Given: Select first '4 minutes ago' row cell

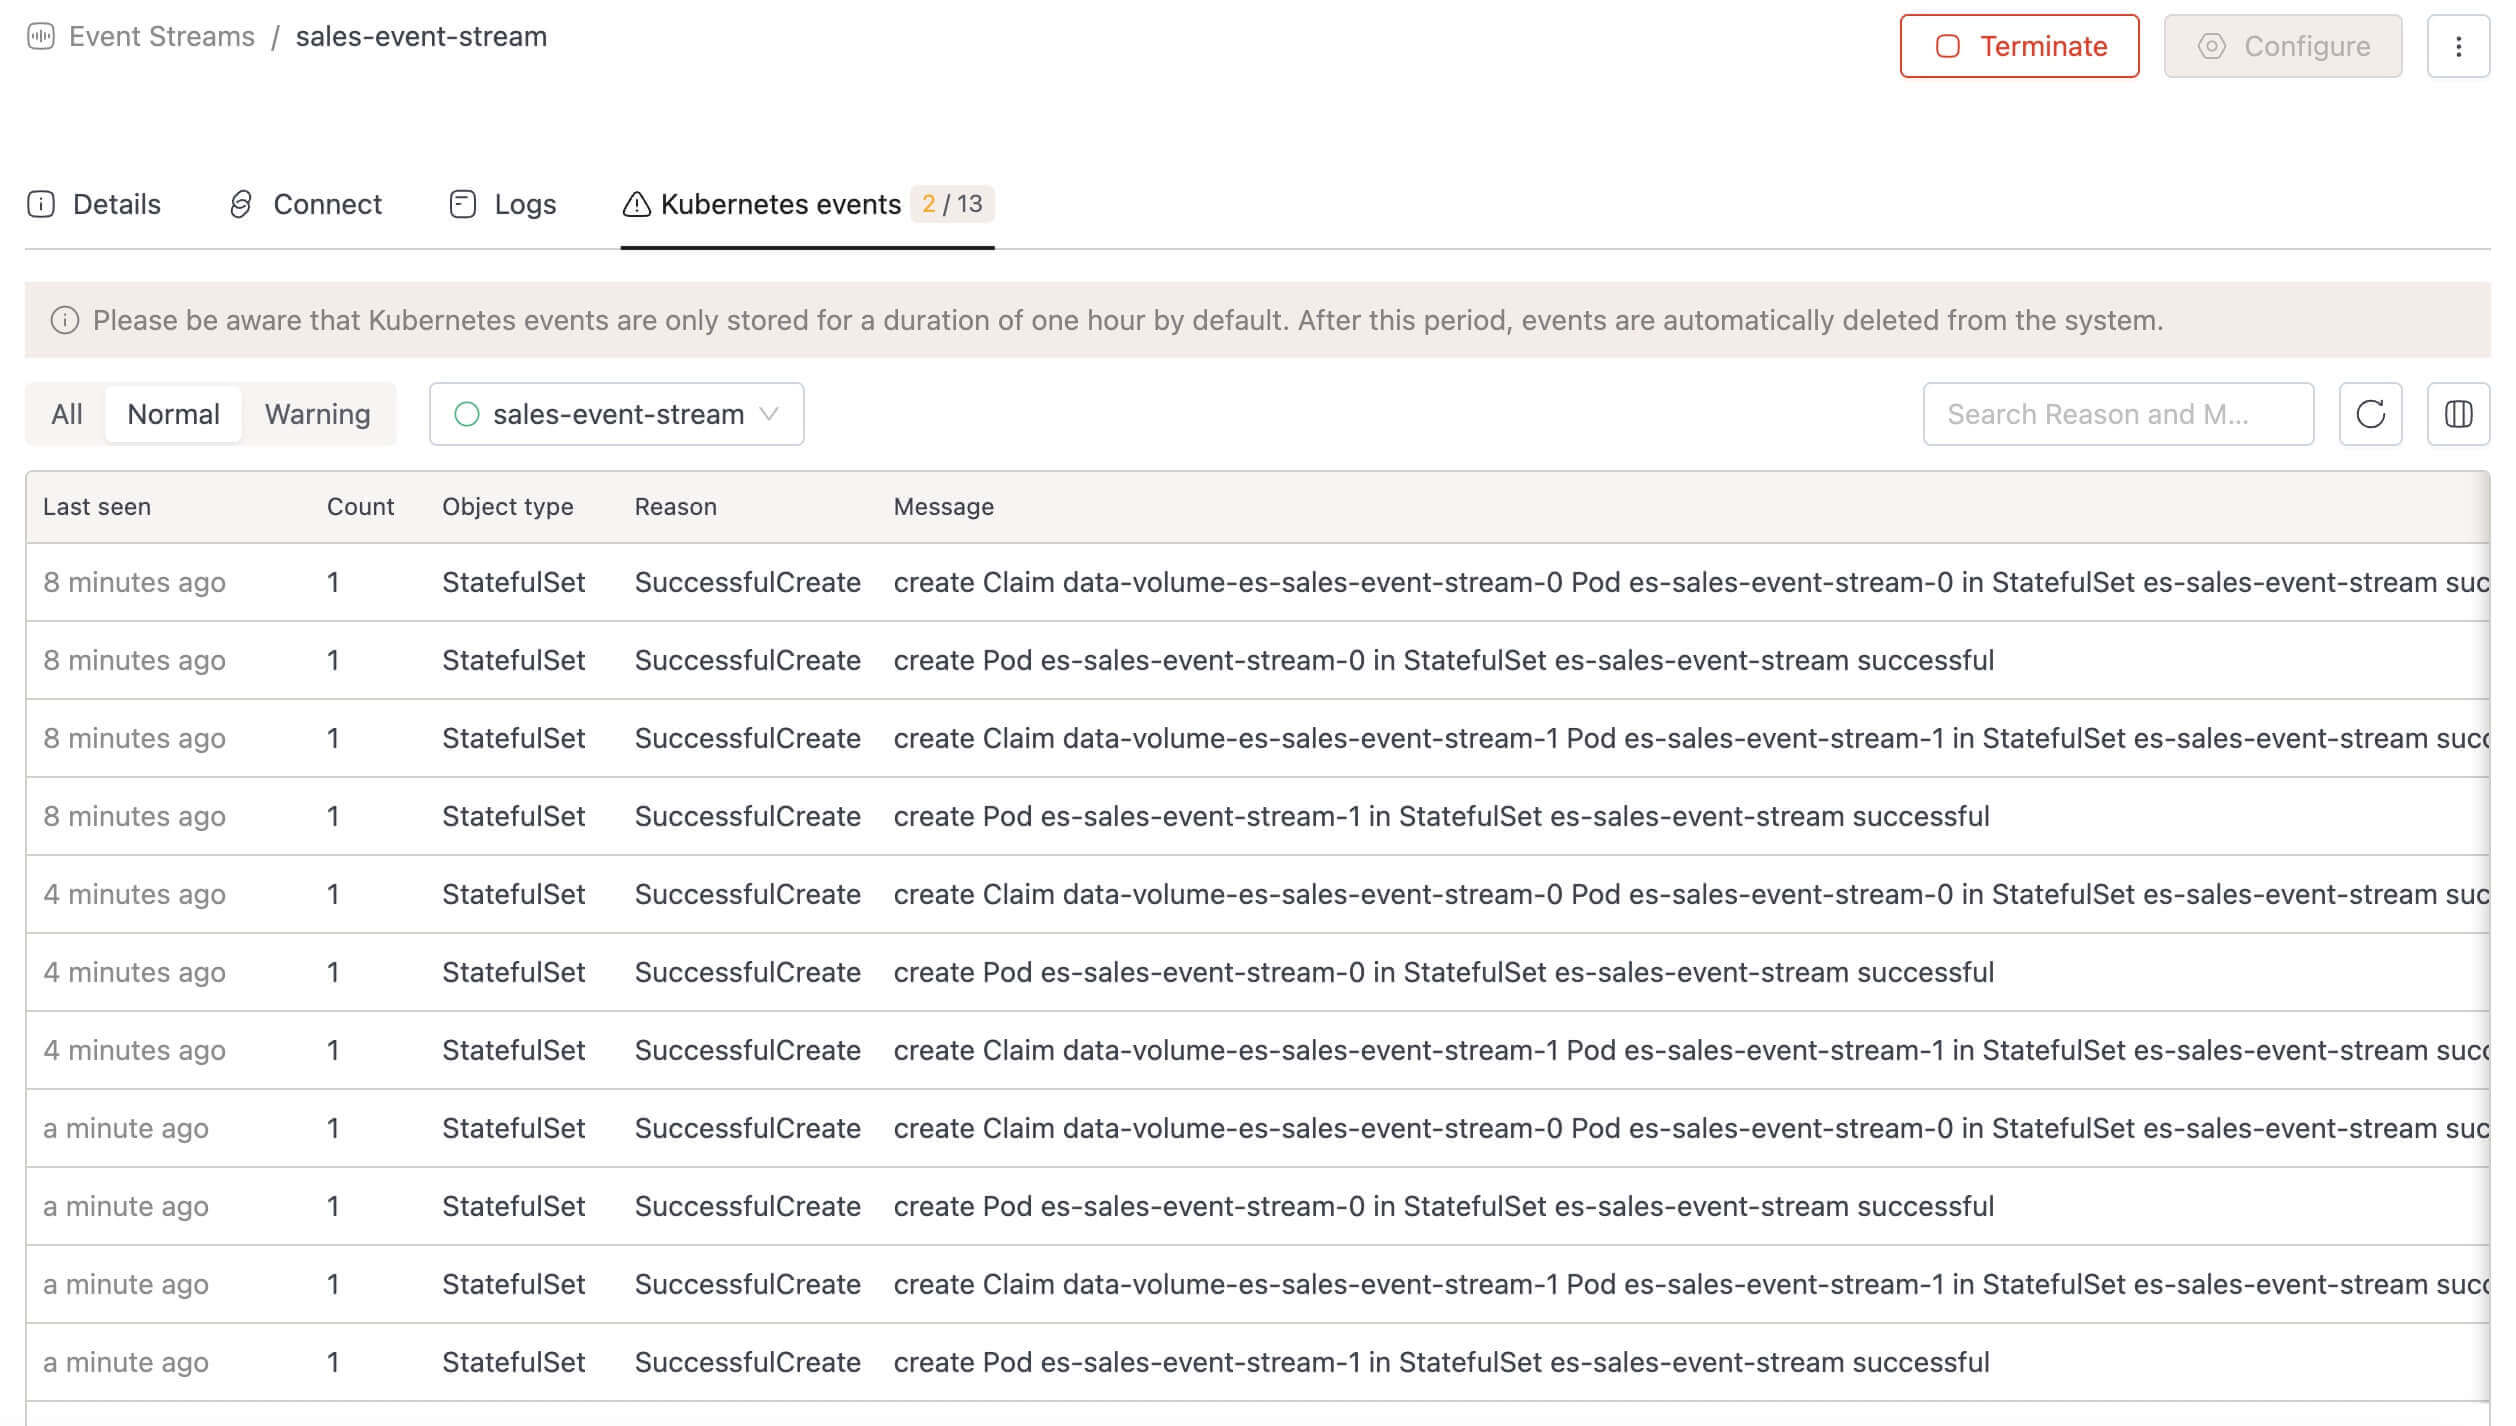Looking at the screenshot, I should tap(135, 894).
